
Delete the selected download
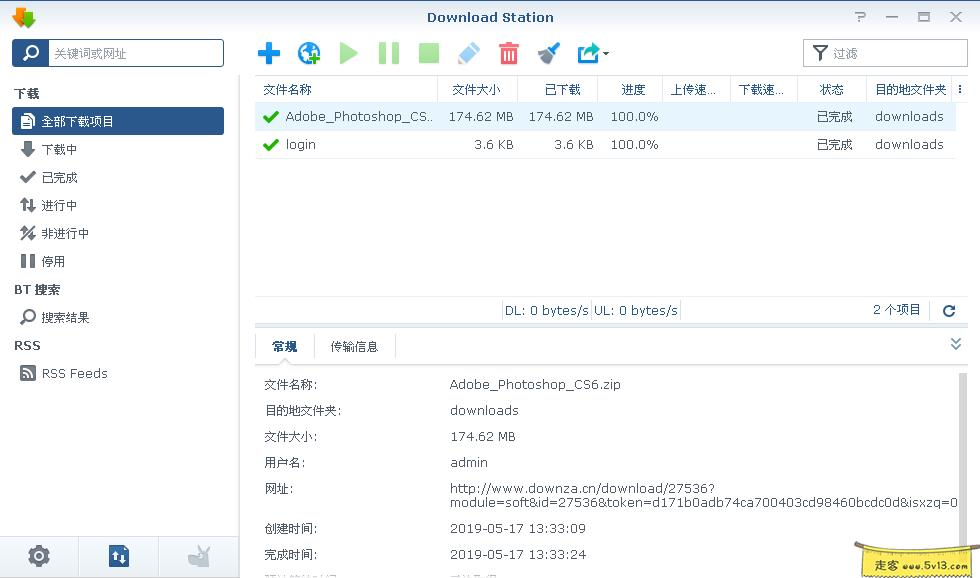point(509,53)
